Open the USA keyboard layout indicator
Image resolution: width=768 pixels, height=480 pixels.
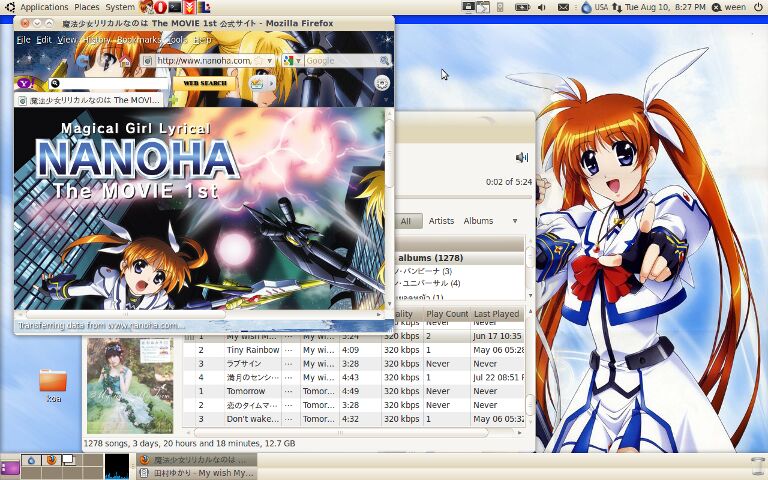(x=601, y=7)
